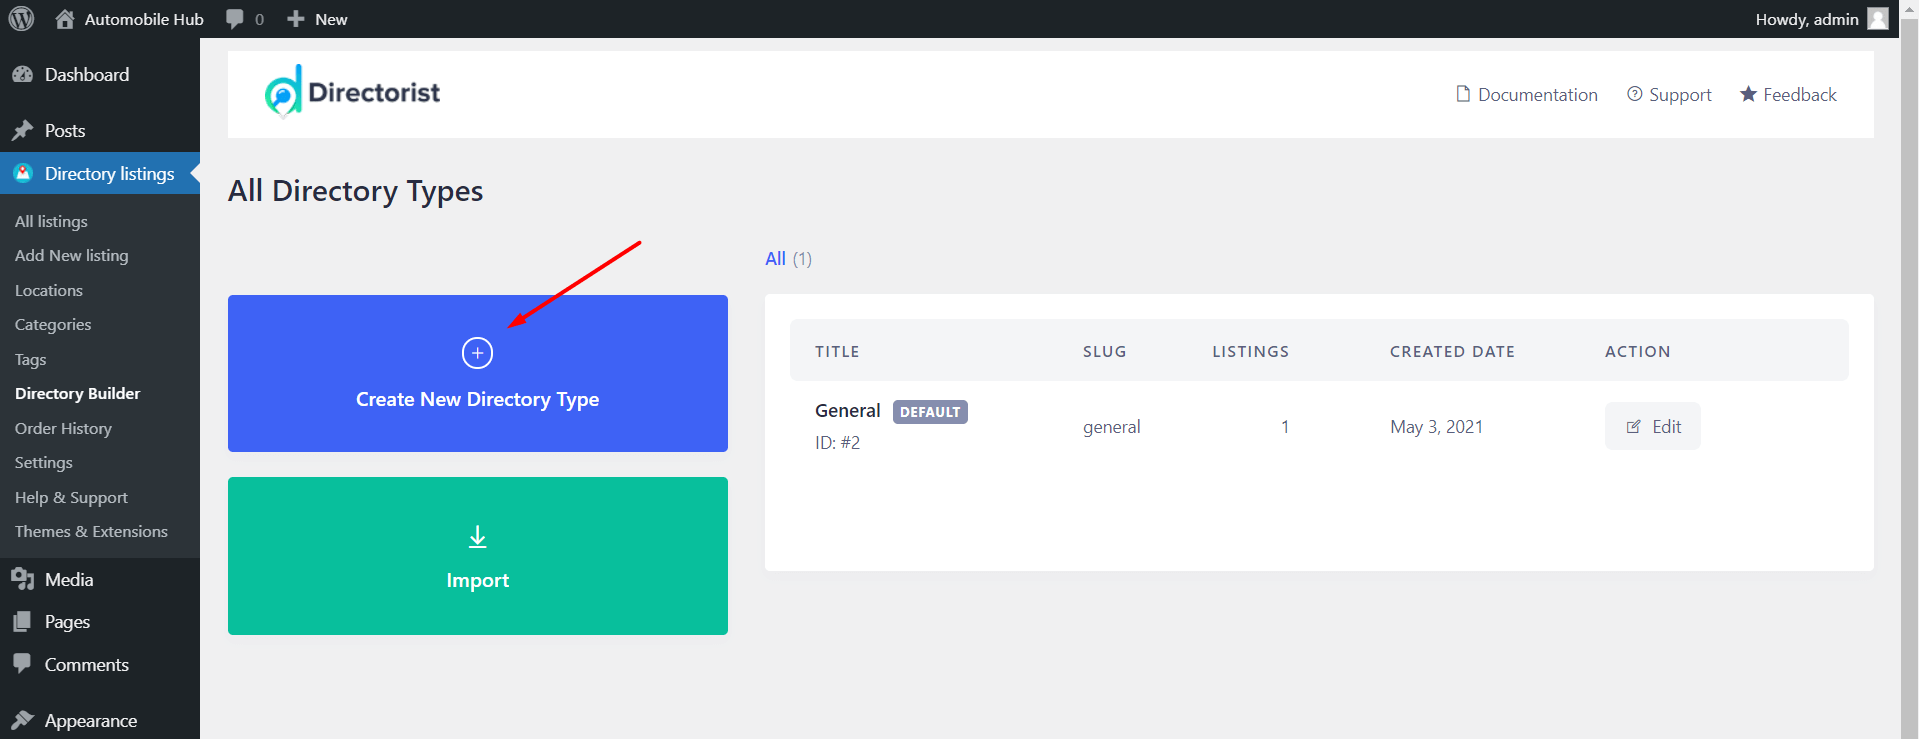Open Themes & Extensions
Viewport: 1919px width, 739px height.
click(91, 532)
